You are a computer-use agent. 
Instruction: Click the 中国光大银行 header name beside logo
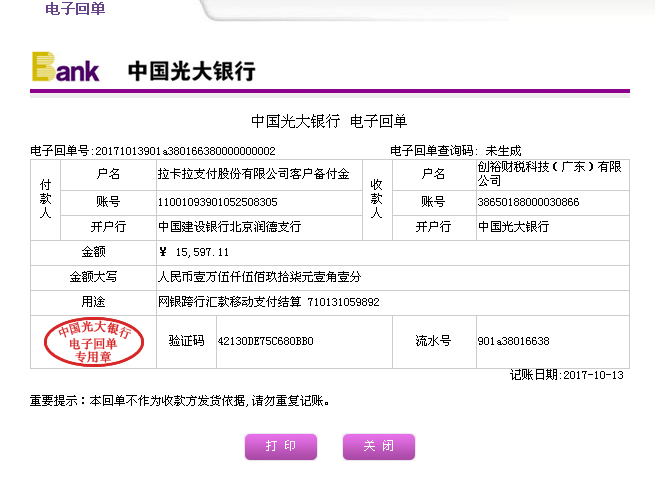pos(191,71)
